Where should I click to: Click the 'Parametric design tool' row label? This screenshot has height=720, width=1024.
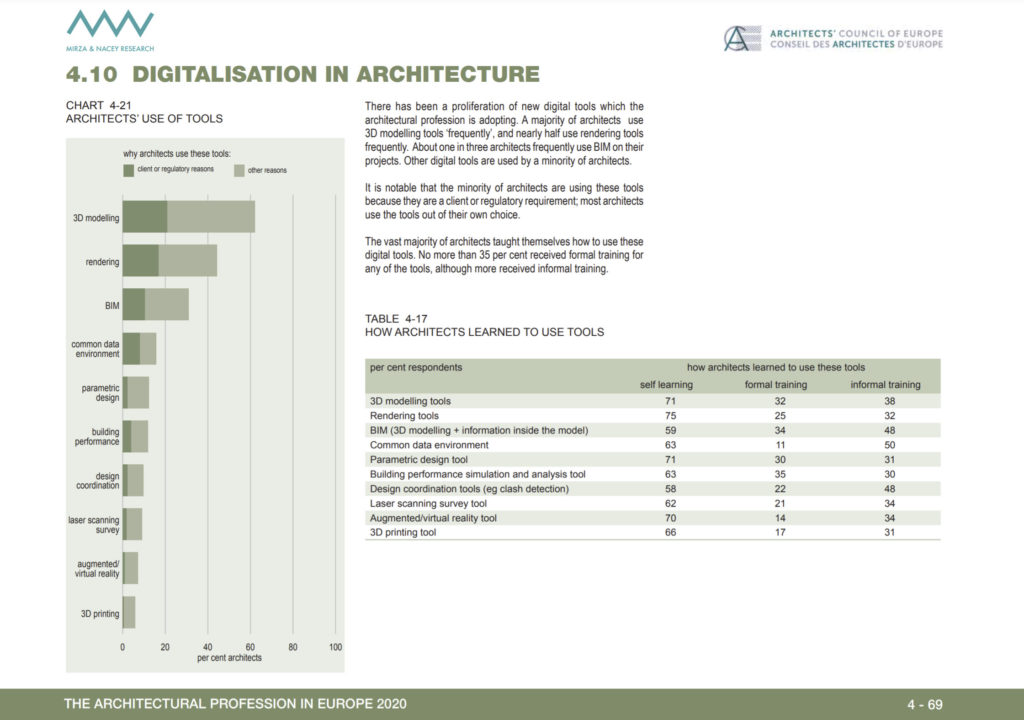419,459
